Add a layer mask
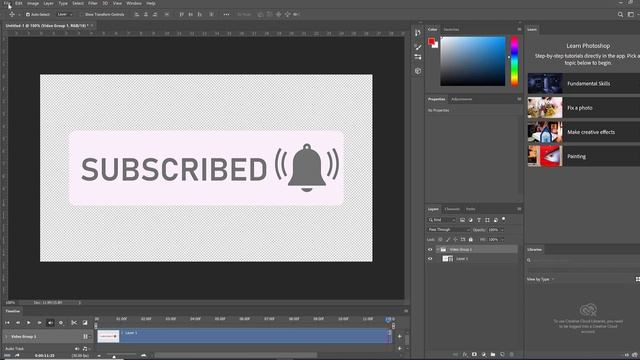 click(474, 355)
